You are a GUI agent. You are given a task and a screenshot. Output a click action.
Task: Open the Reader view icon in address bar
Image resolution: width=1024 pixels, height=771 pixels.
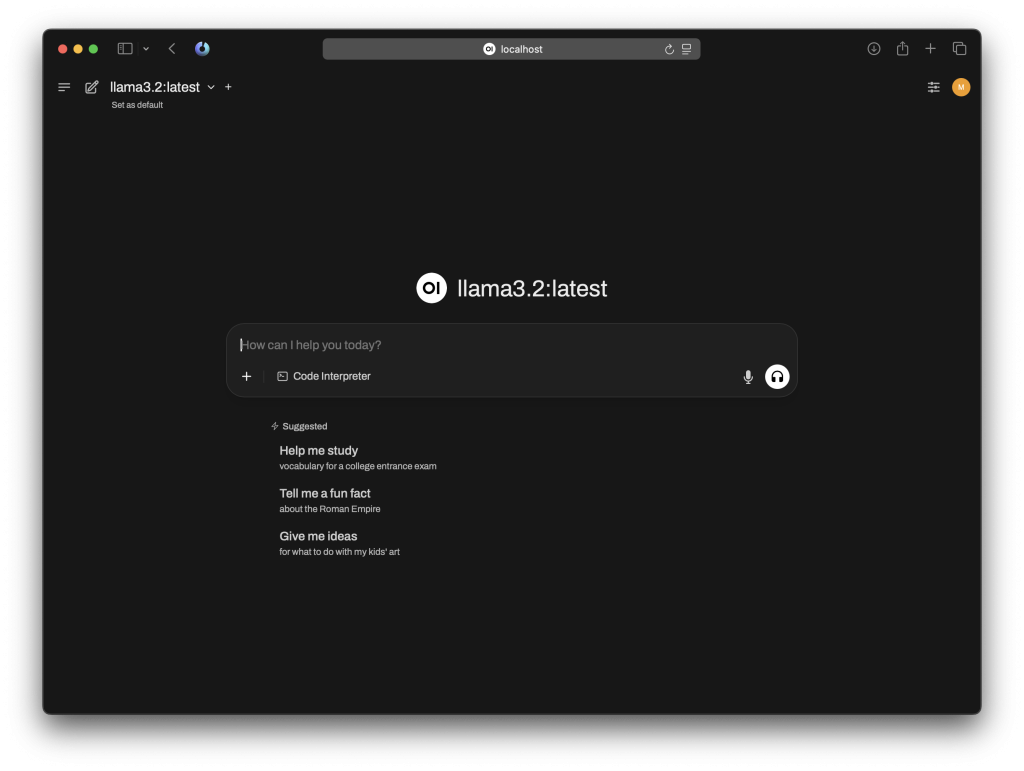686,49
